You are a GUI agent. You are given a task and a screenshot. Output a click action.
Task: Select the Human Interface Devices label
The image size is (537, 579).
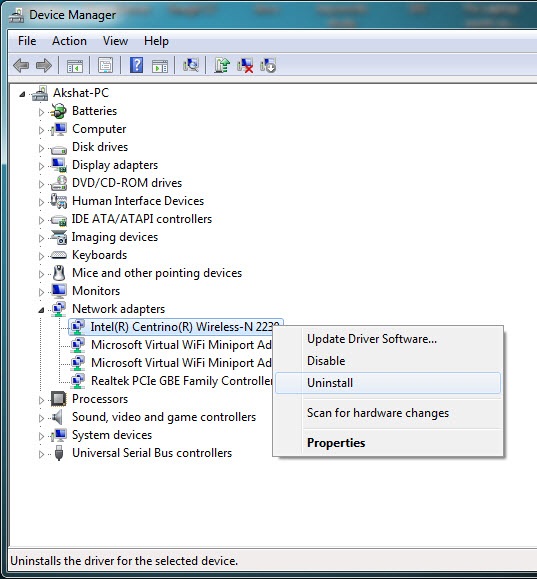(138, 201)
